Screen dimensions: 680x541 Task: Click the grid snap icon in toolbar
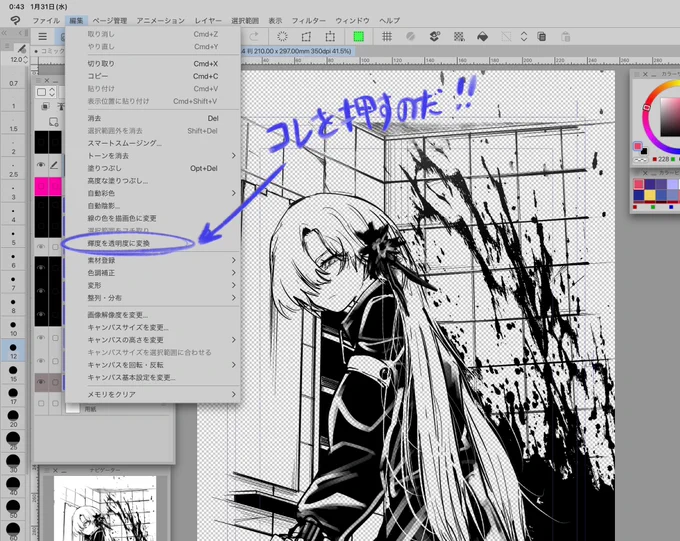click(387, 36)
